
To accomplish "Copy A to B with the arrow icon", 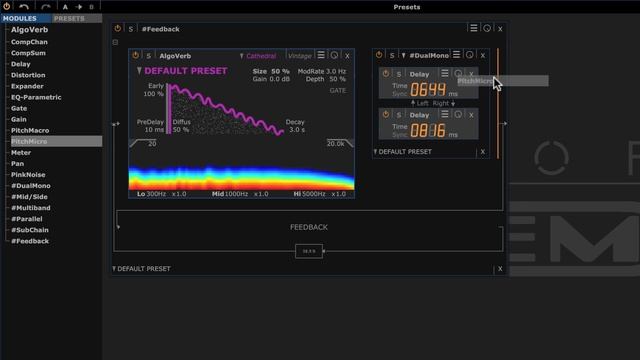I will [79, 7].
